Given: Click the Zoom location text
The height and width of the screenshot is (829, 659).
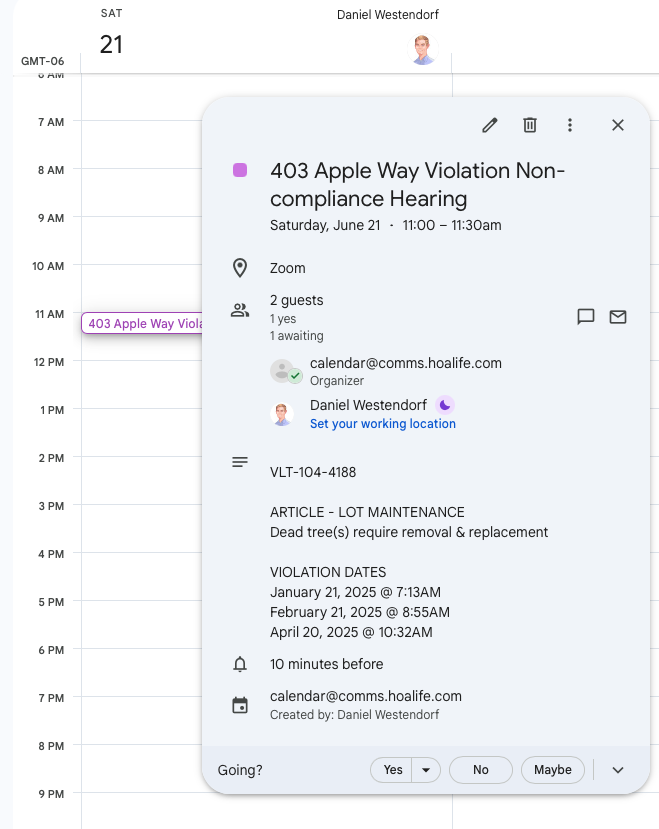Looking at the screenshot, I should [x=288, y=269].
